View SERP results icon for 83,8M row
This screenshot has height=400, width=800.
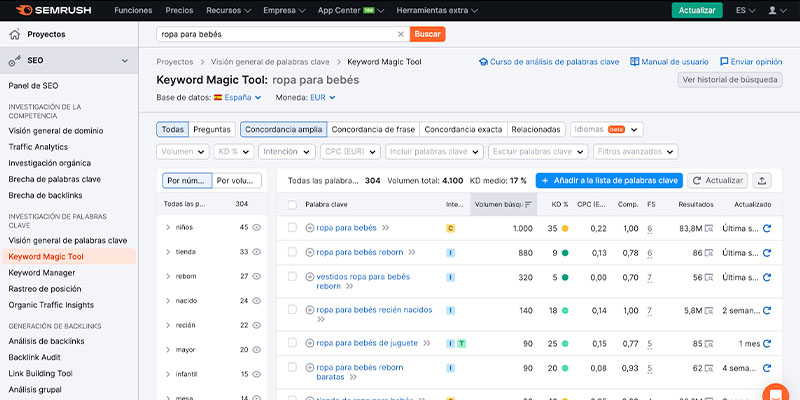708,229
